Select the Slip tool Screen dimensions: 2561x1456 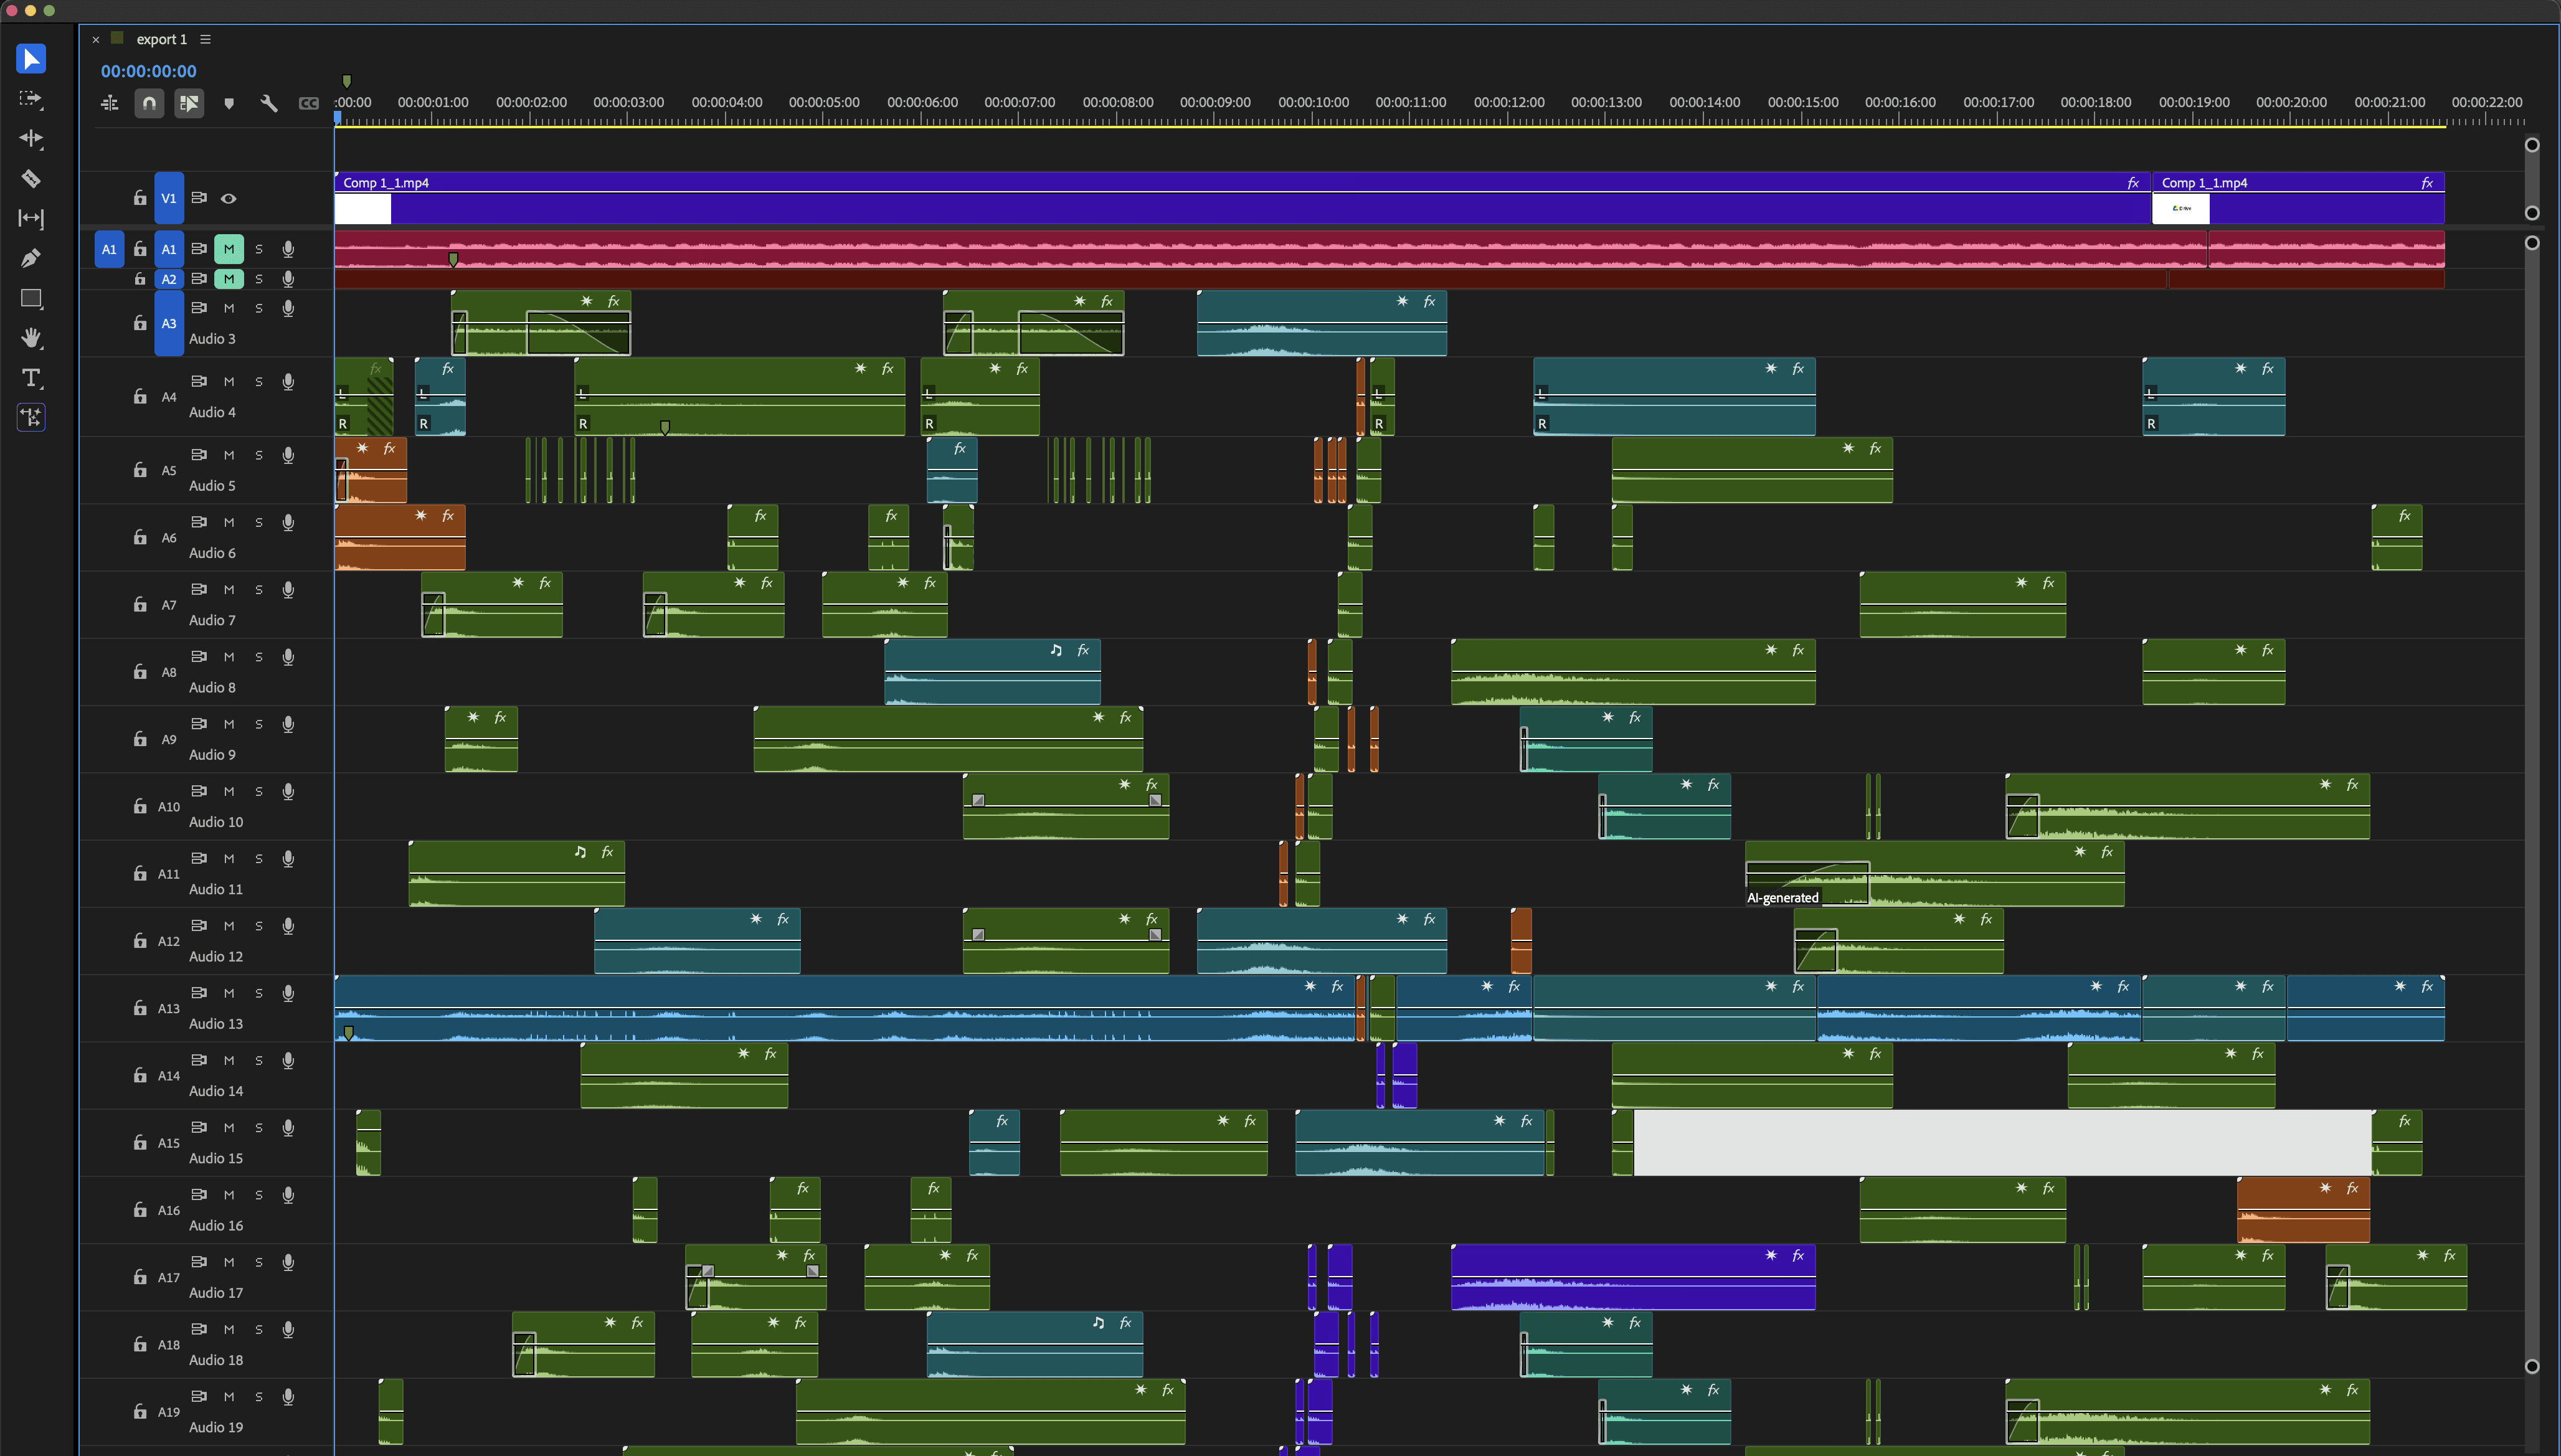pyautogui.click(x=31, y=218)
